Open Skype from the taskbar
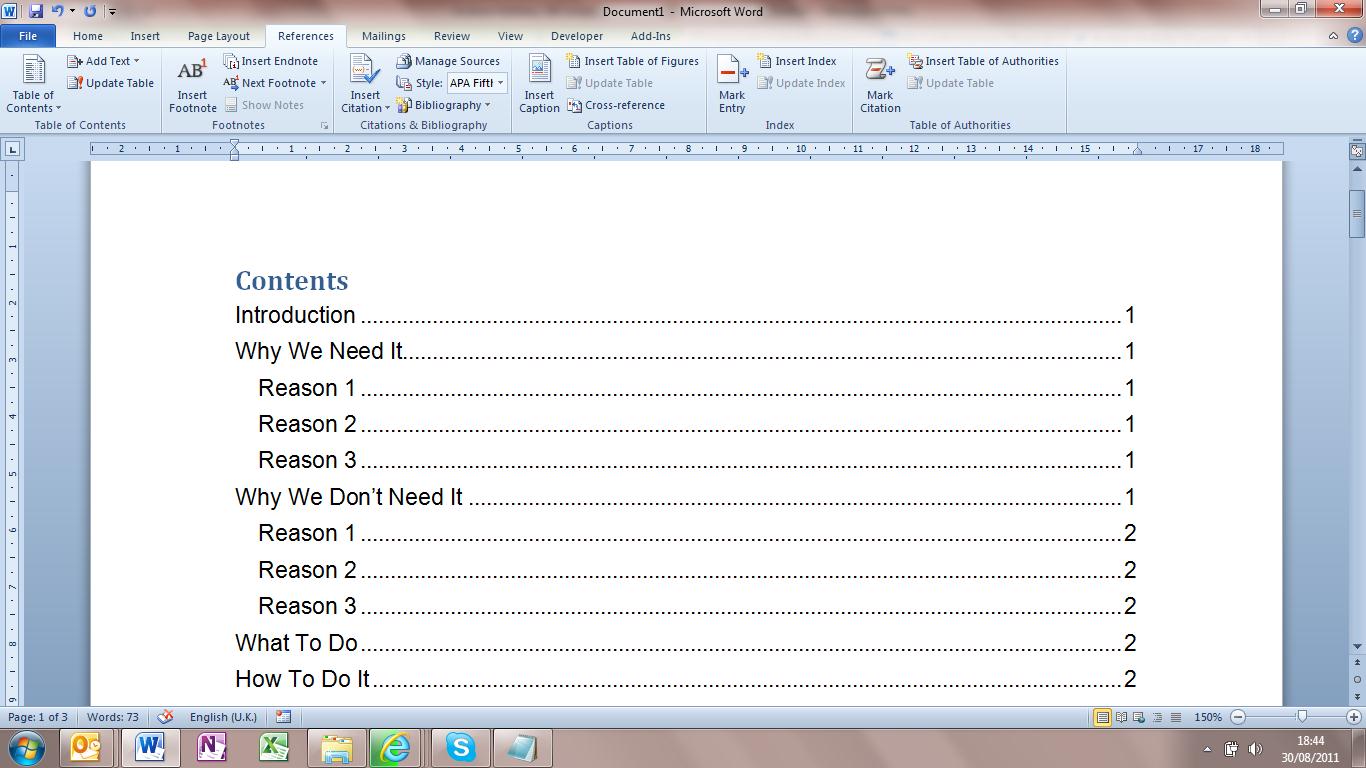1366x768 pixels. (460, 747)
